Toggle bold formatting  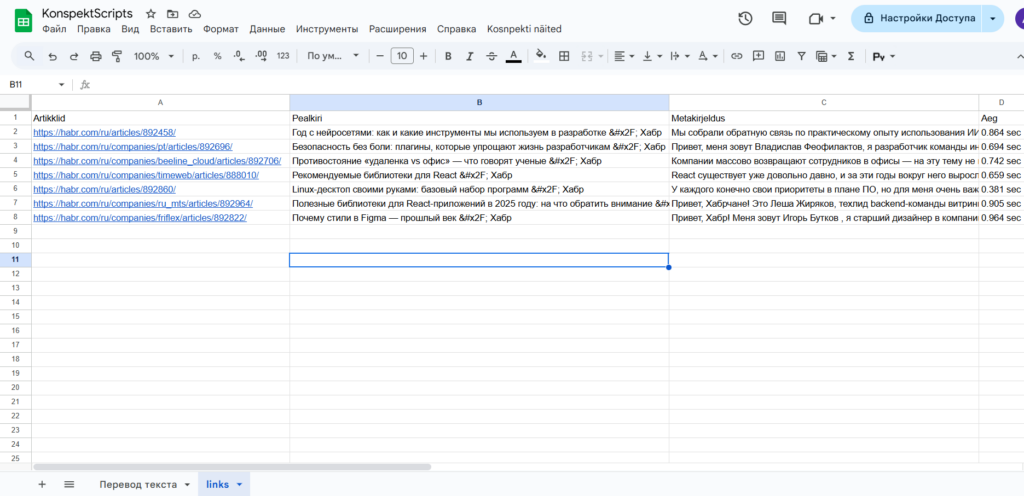[448, 56]
